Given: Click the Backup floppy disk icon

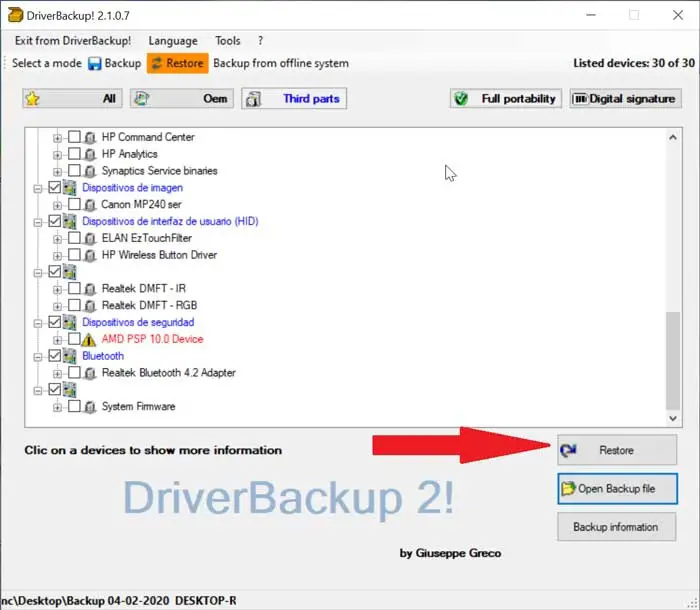Looking at the screenshot, I should pyautogui.click(x=94, y=63).
